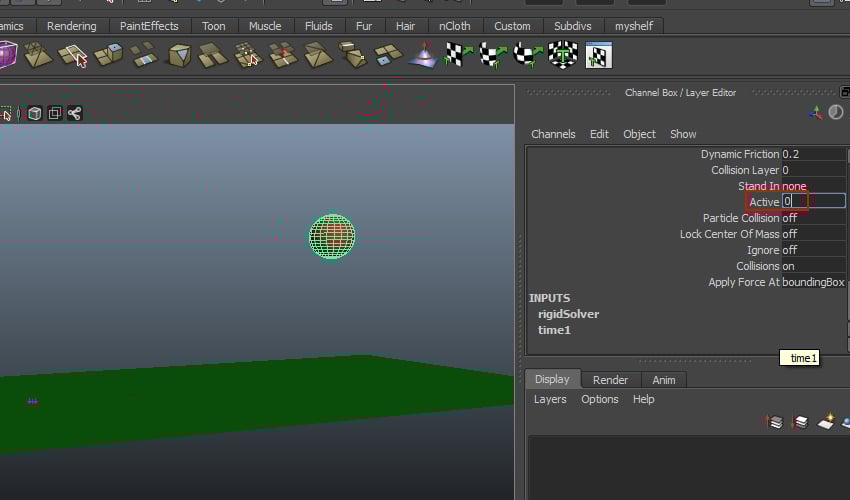Click the purple cube shelf icon
The width and height of the screenshot is (850, 500).
[8, 54]
